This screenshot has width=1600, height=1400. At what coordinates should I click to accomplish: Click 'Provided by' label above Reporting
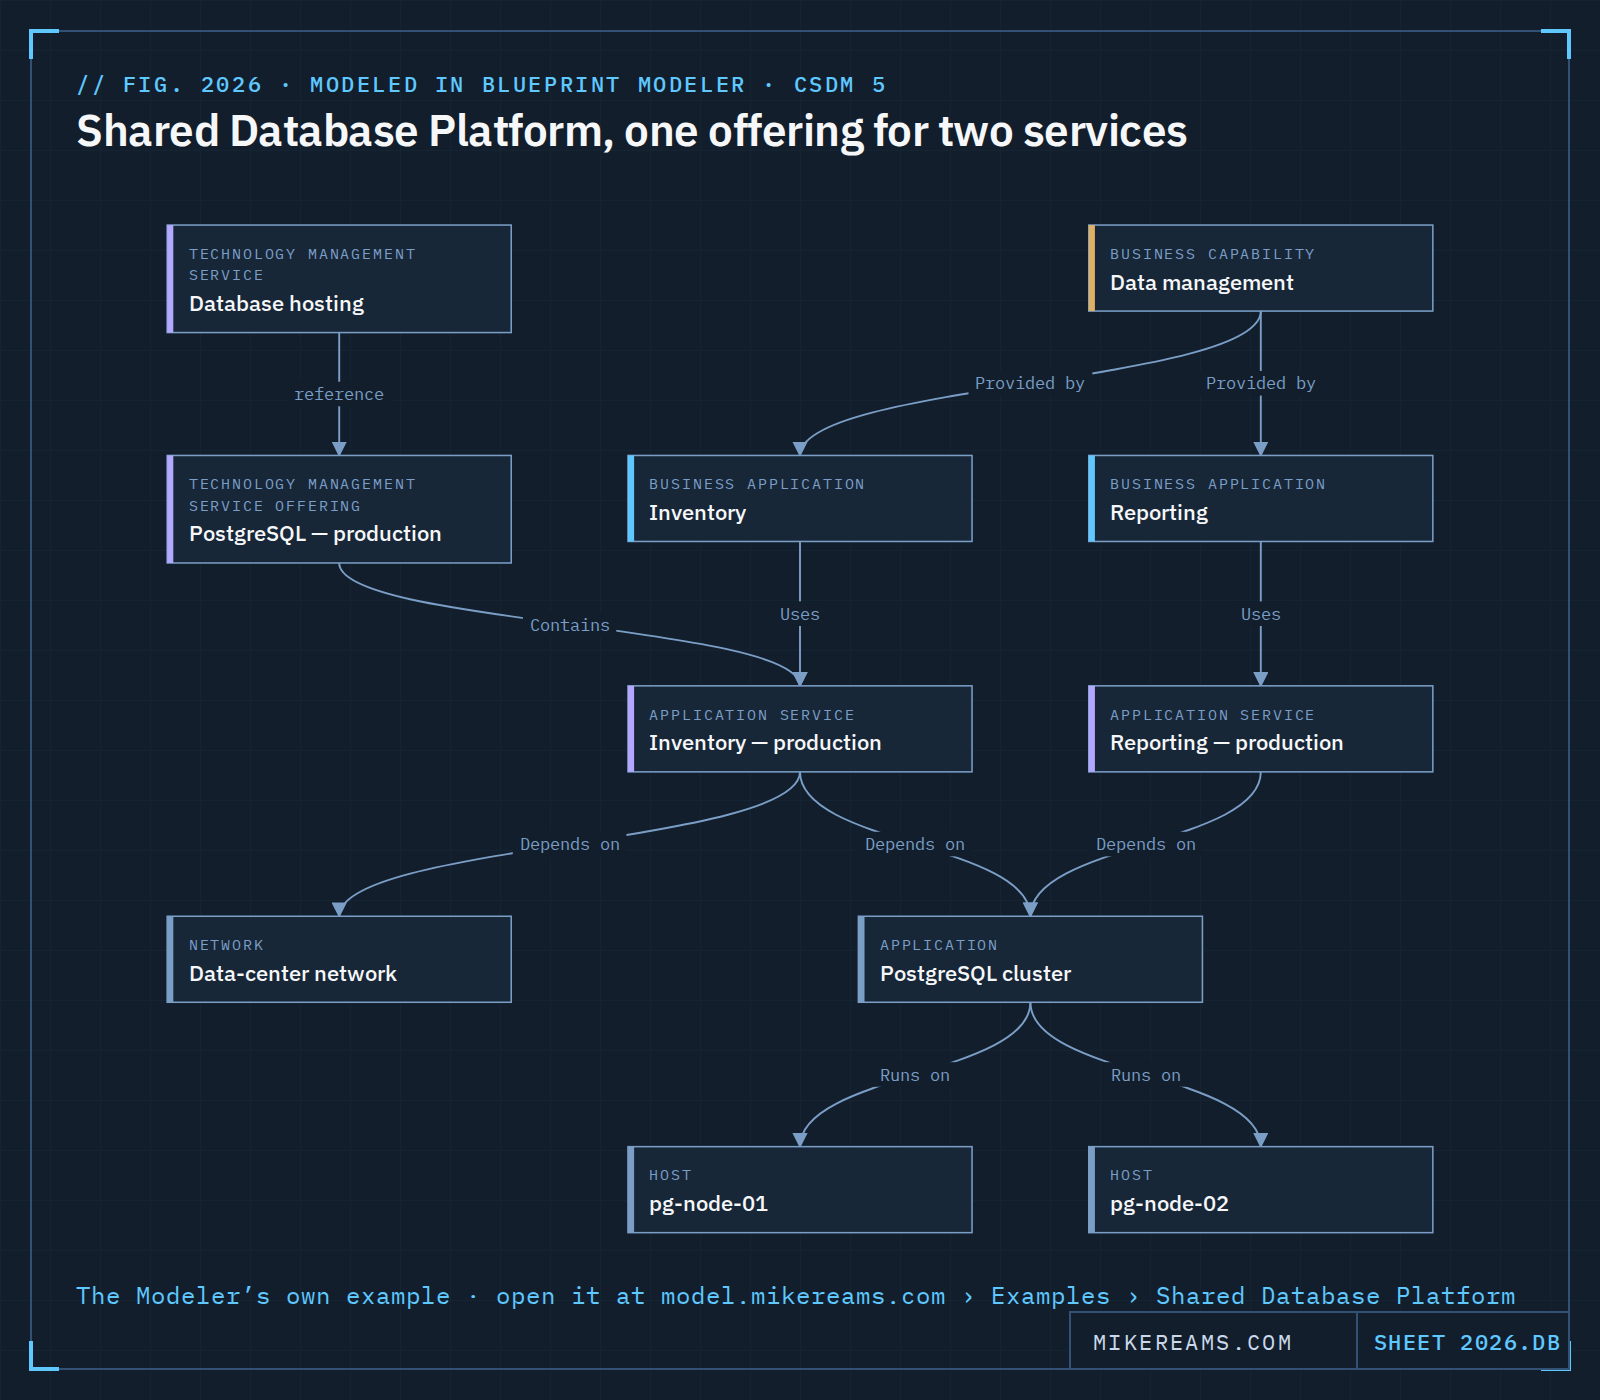click(x=1260, y=383)
